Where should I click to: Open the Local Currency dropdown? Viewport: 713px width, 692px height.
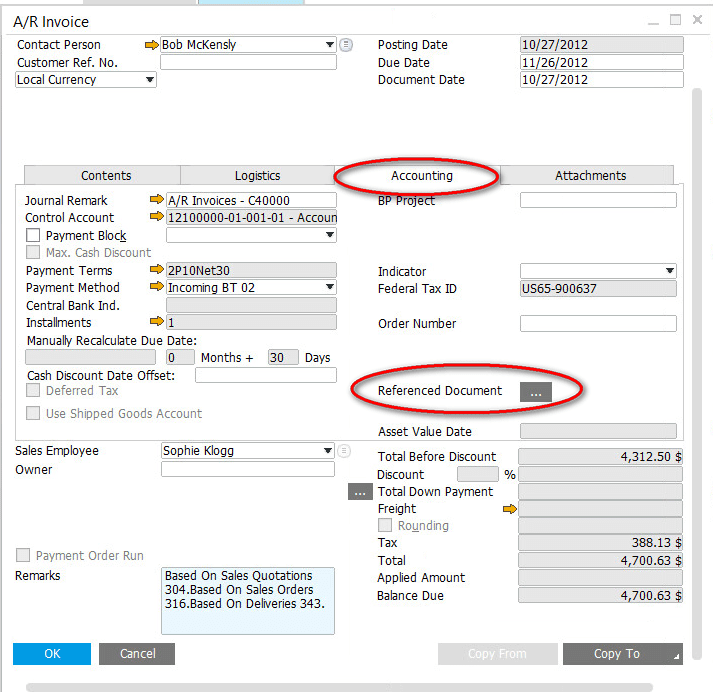pyautogui.click(x=150, y=80)
